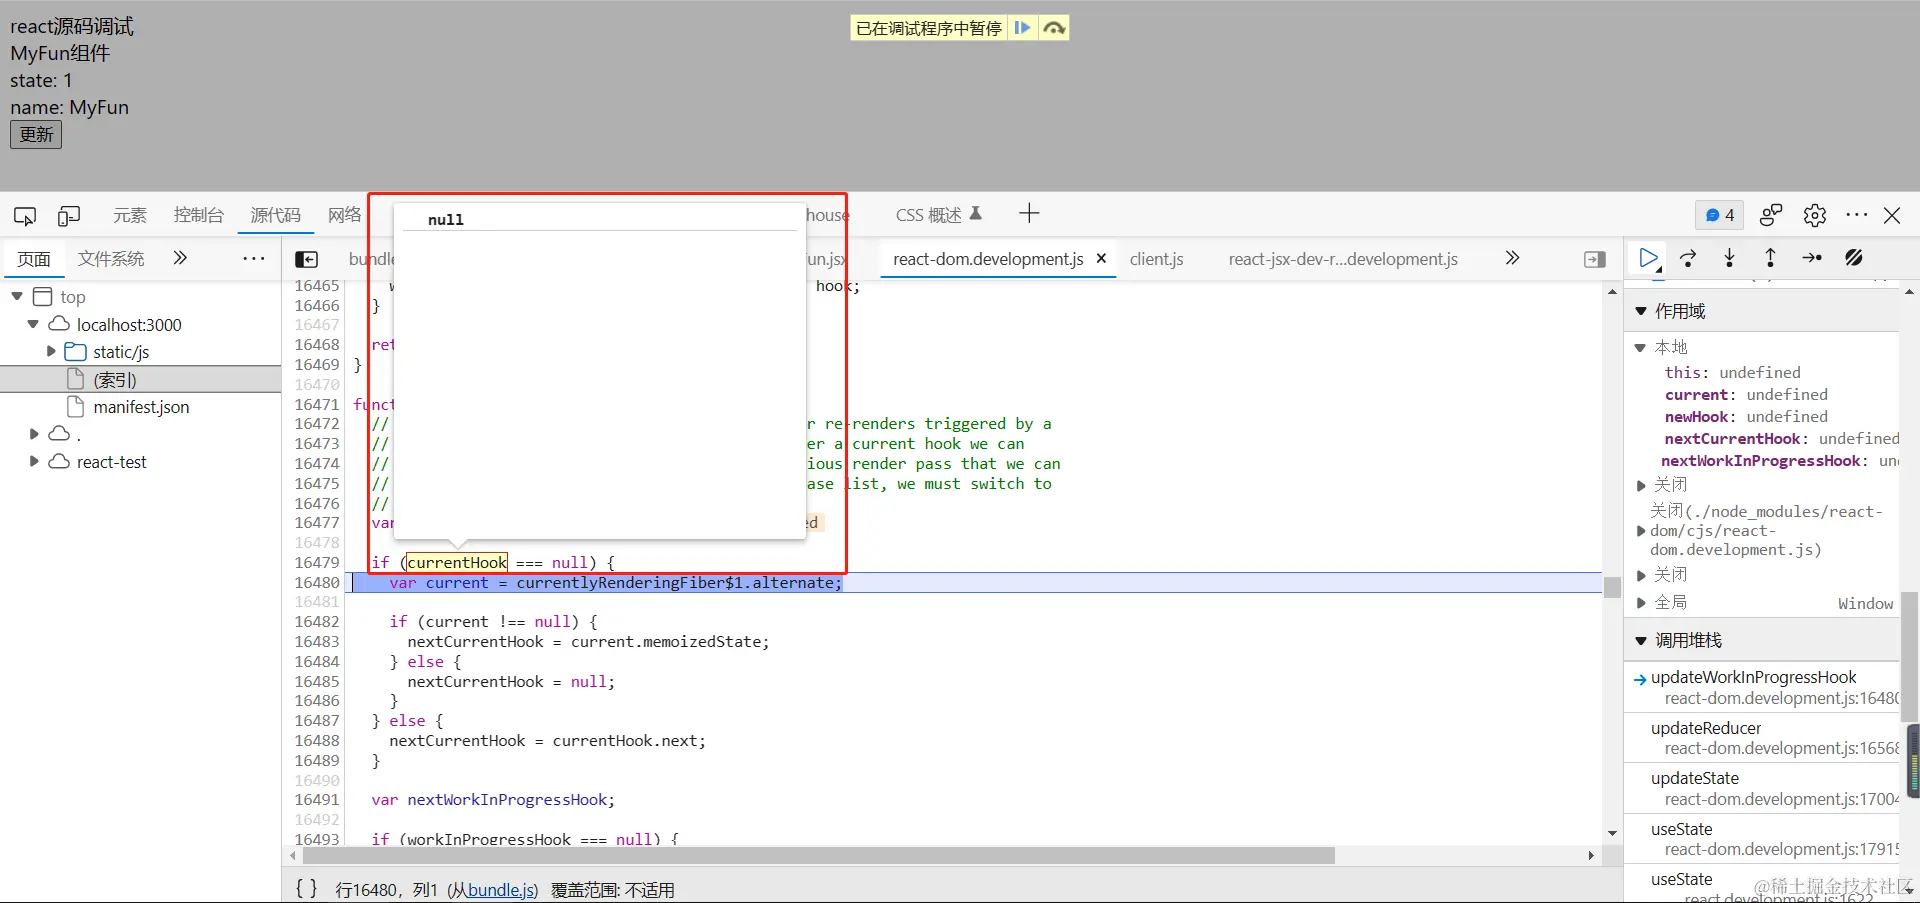Hide the navigator sidebar
This screenshot has width=1920, height=903.
pyautogui.click(x=306, y=259)
